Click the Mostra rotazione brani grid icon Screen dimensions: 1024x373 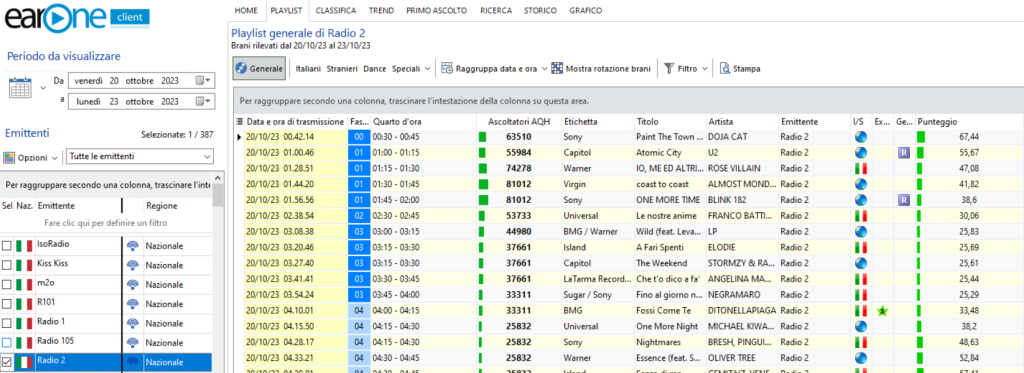click(557, 68)
